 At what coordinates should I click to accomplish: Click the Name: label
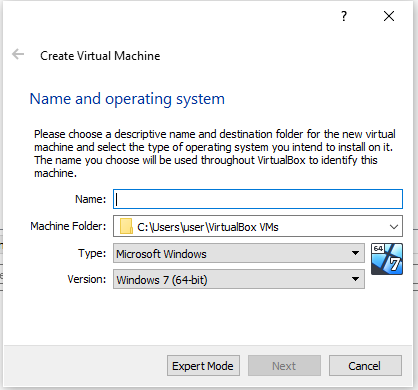(90, 199)
